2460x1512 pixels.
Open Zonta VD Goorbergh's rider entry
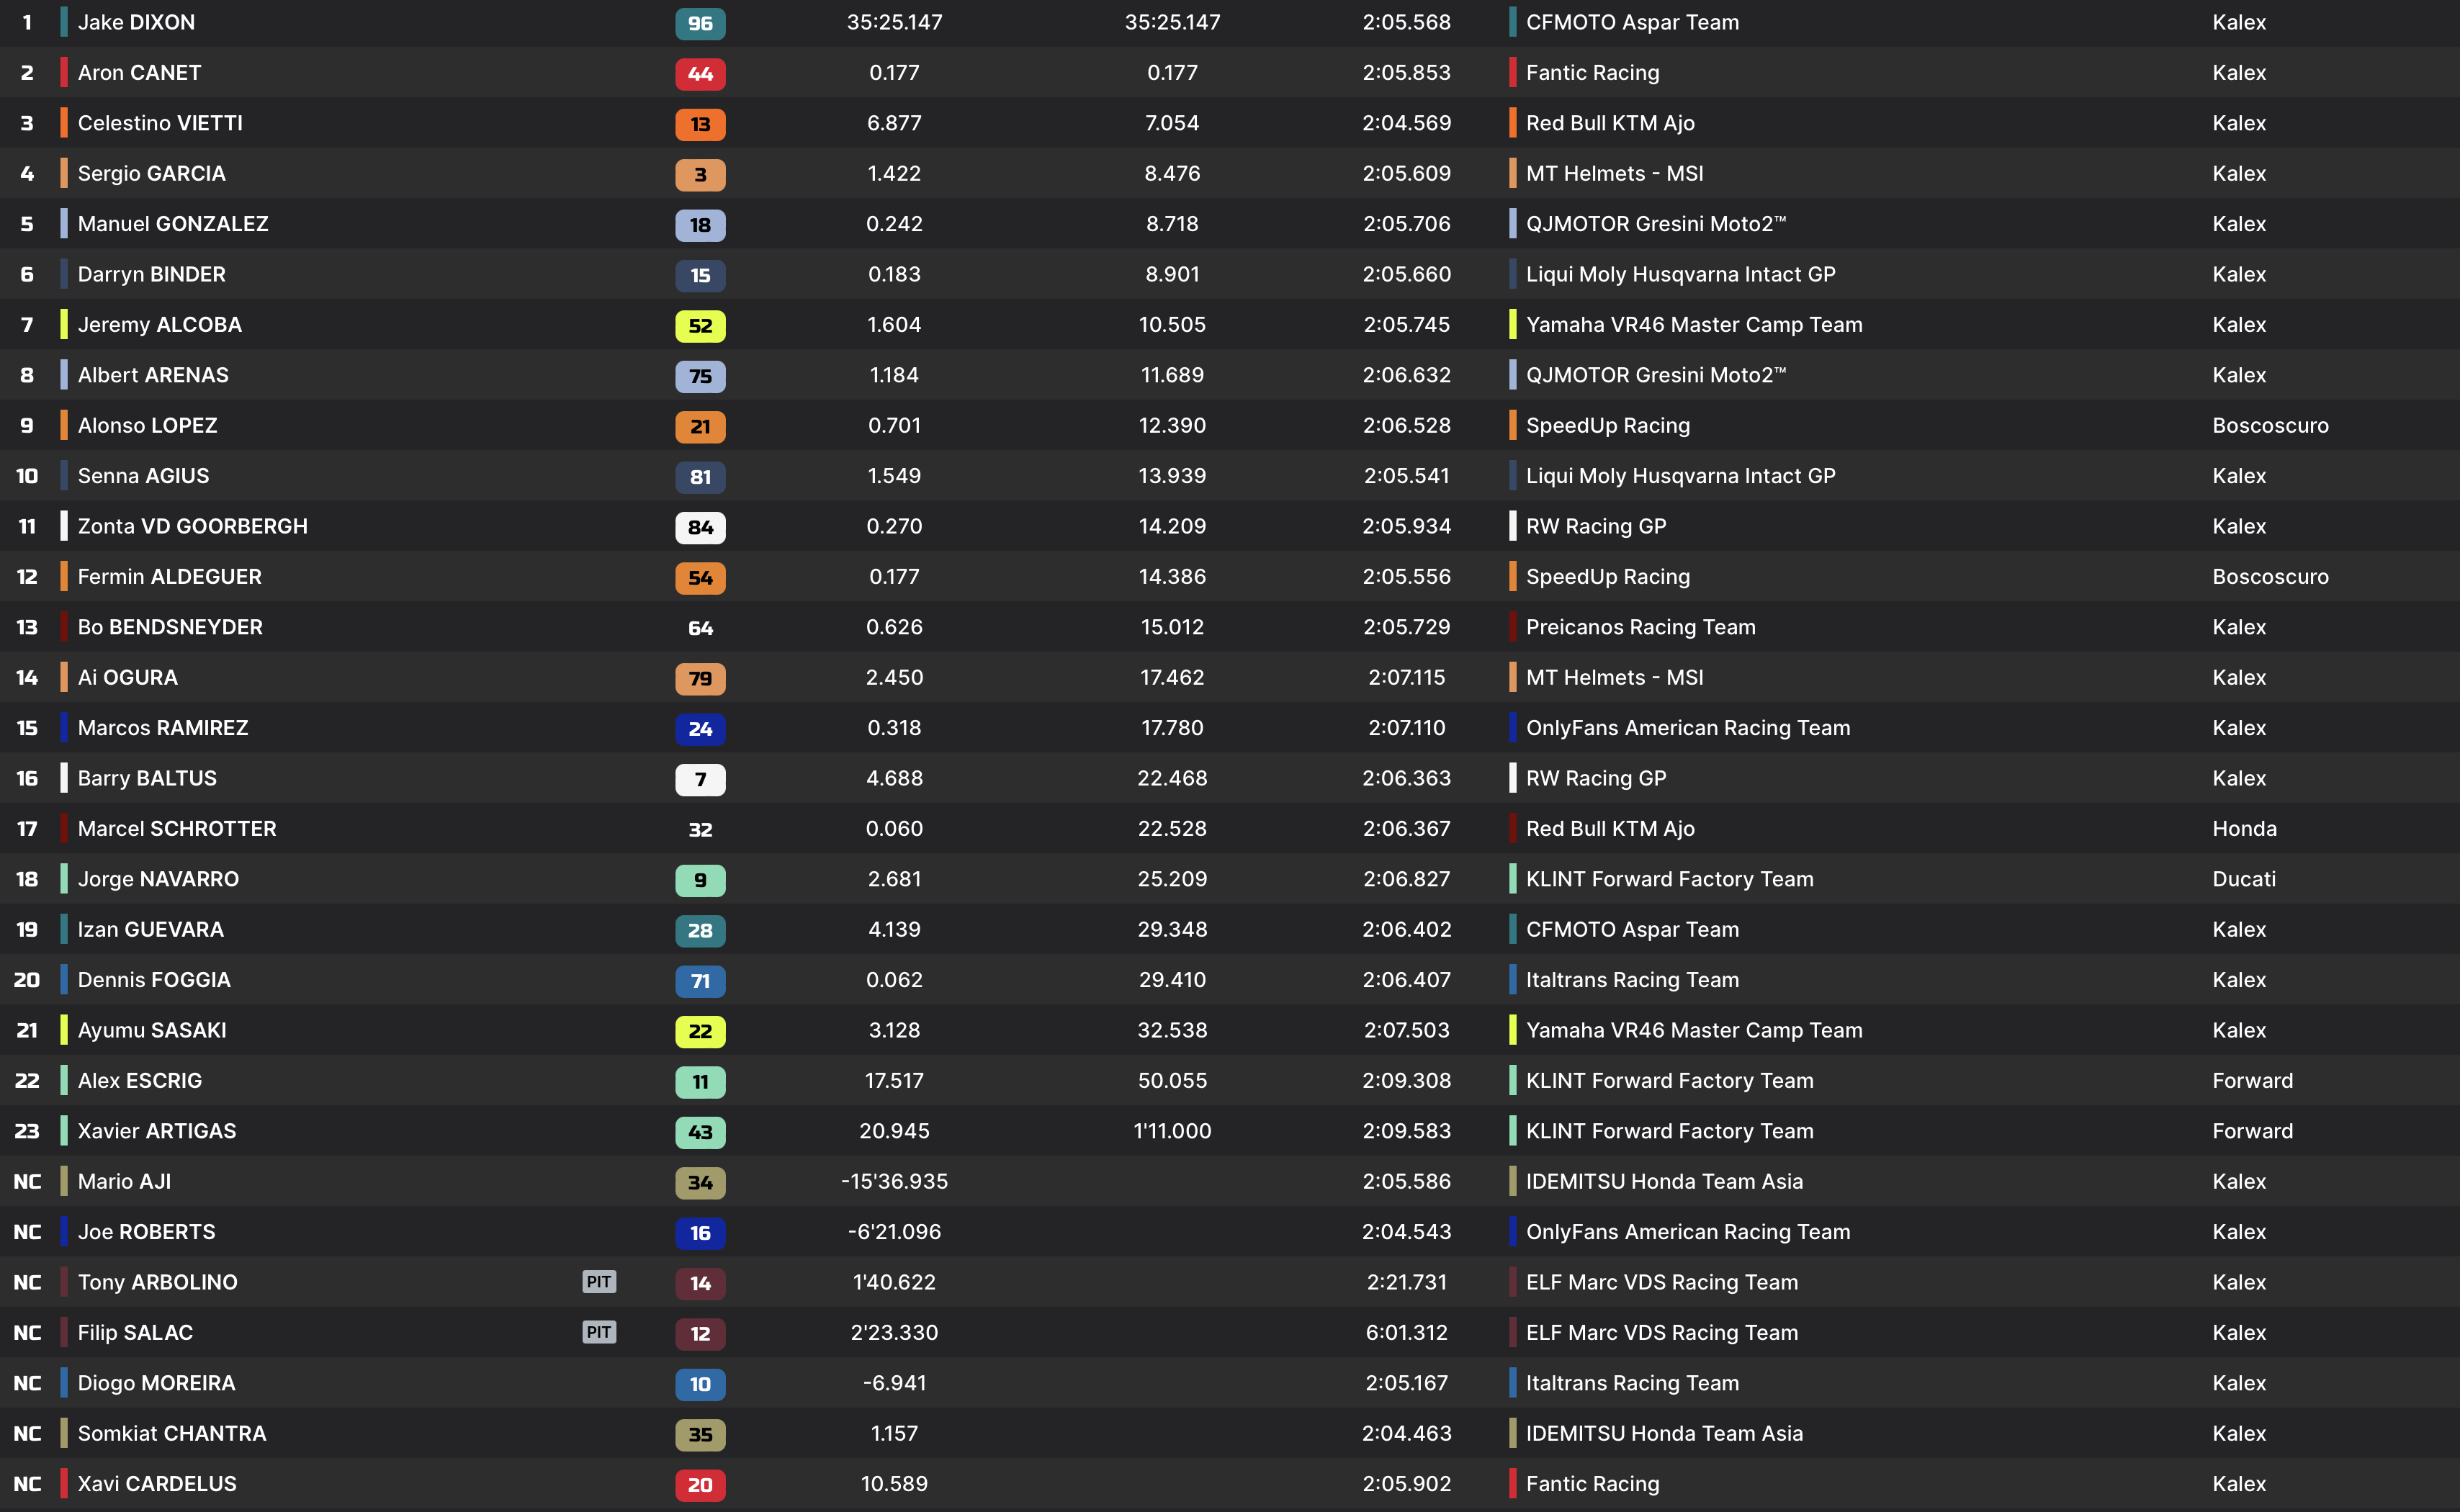pyautogui.click(x=192, y=526)
